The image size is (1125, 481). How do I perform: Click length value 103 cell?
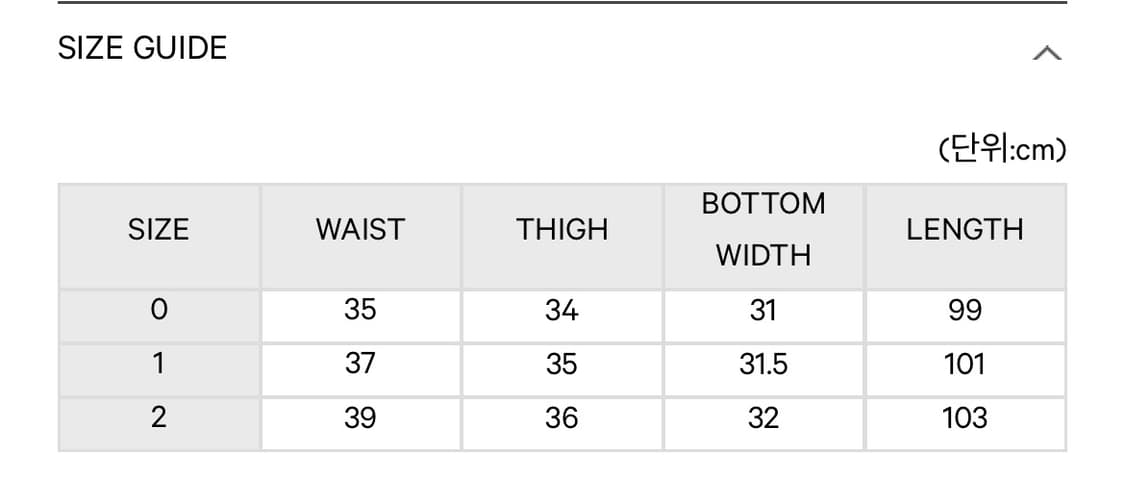coord(965,418)
